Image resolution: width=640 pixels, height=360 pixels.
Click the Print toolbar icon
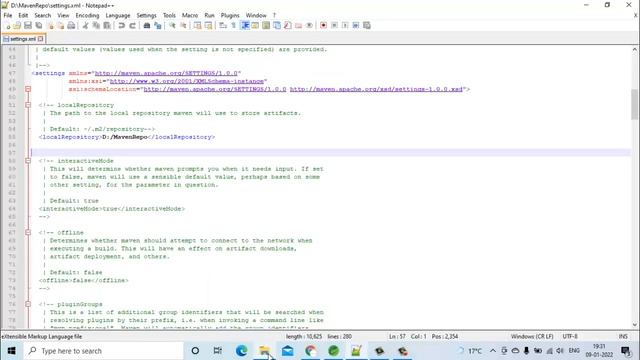click(x=71, y=25)
